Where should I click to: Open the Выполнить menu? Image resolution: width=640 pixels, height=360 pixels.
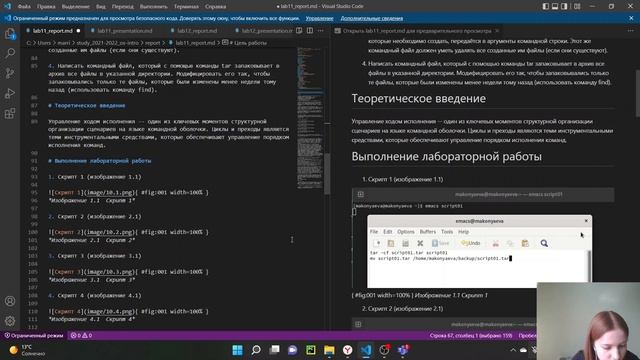pyautogui.click(x=153, y=7)
